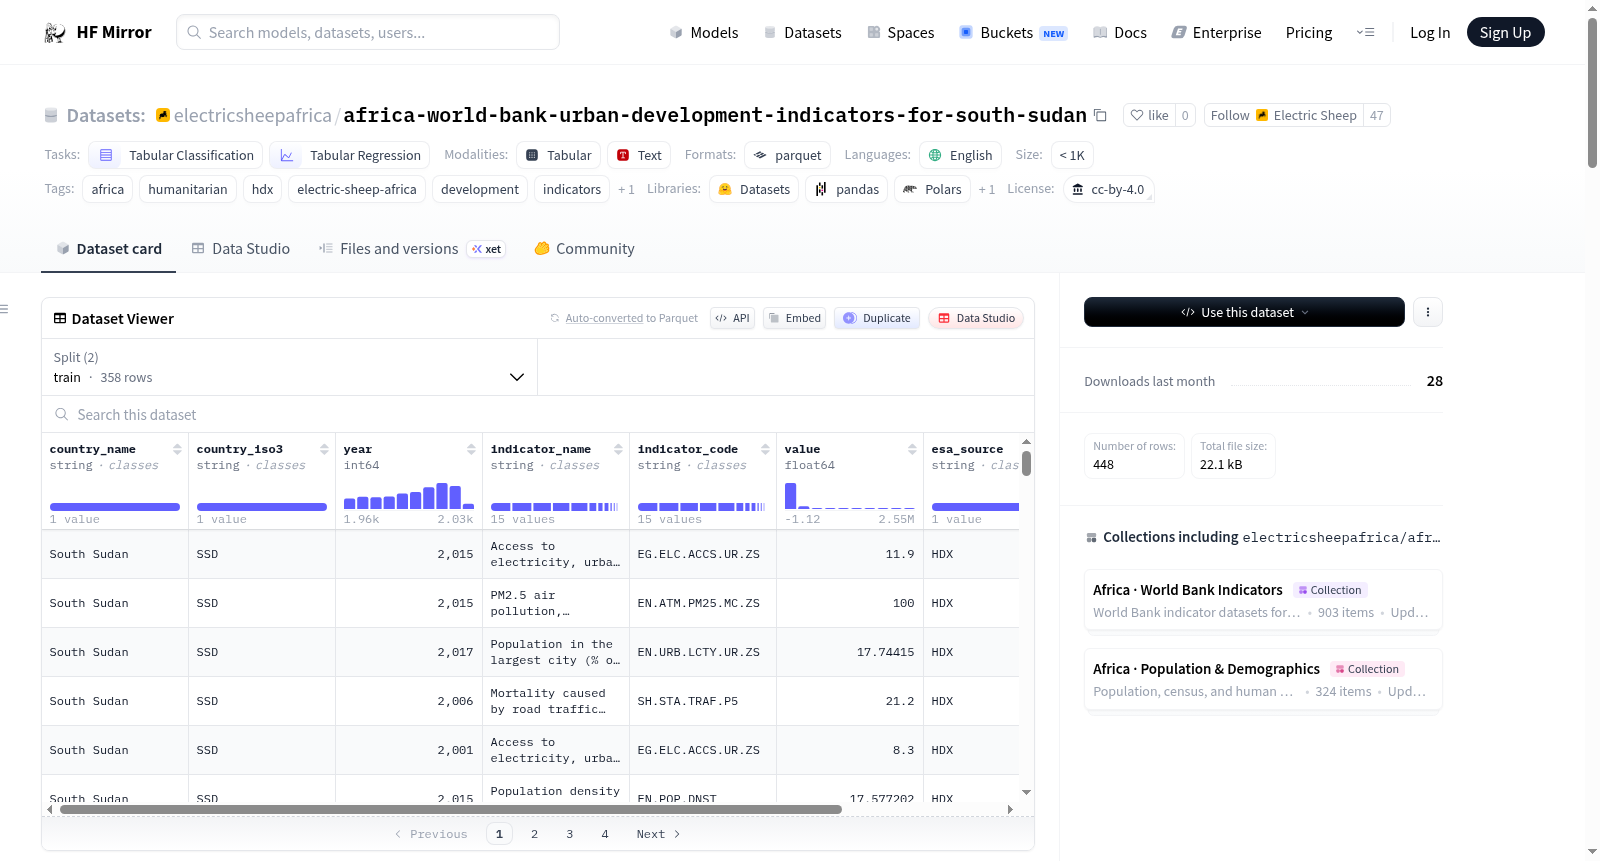This screenshot has width=1600, height=861.
Task: Click the xet badge
Action: pos(487,249)
